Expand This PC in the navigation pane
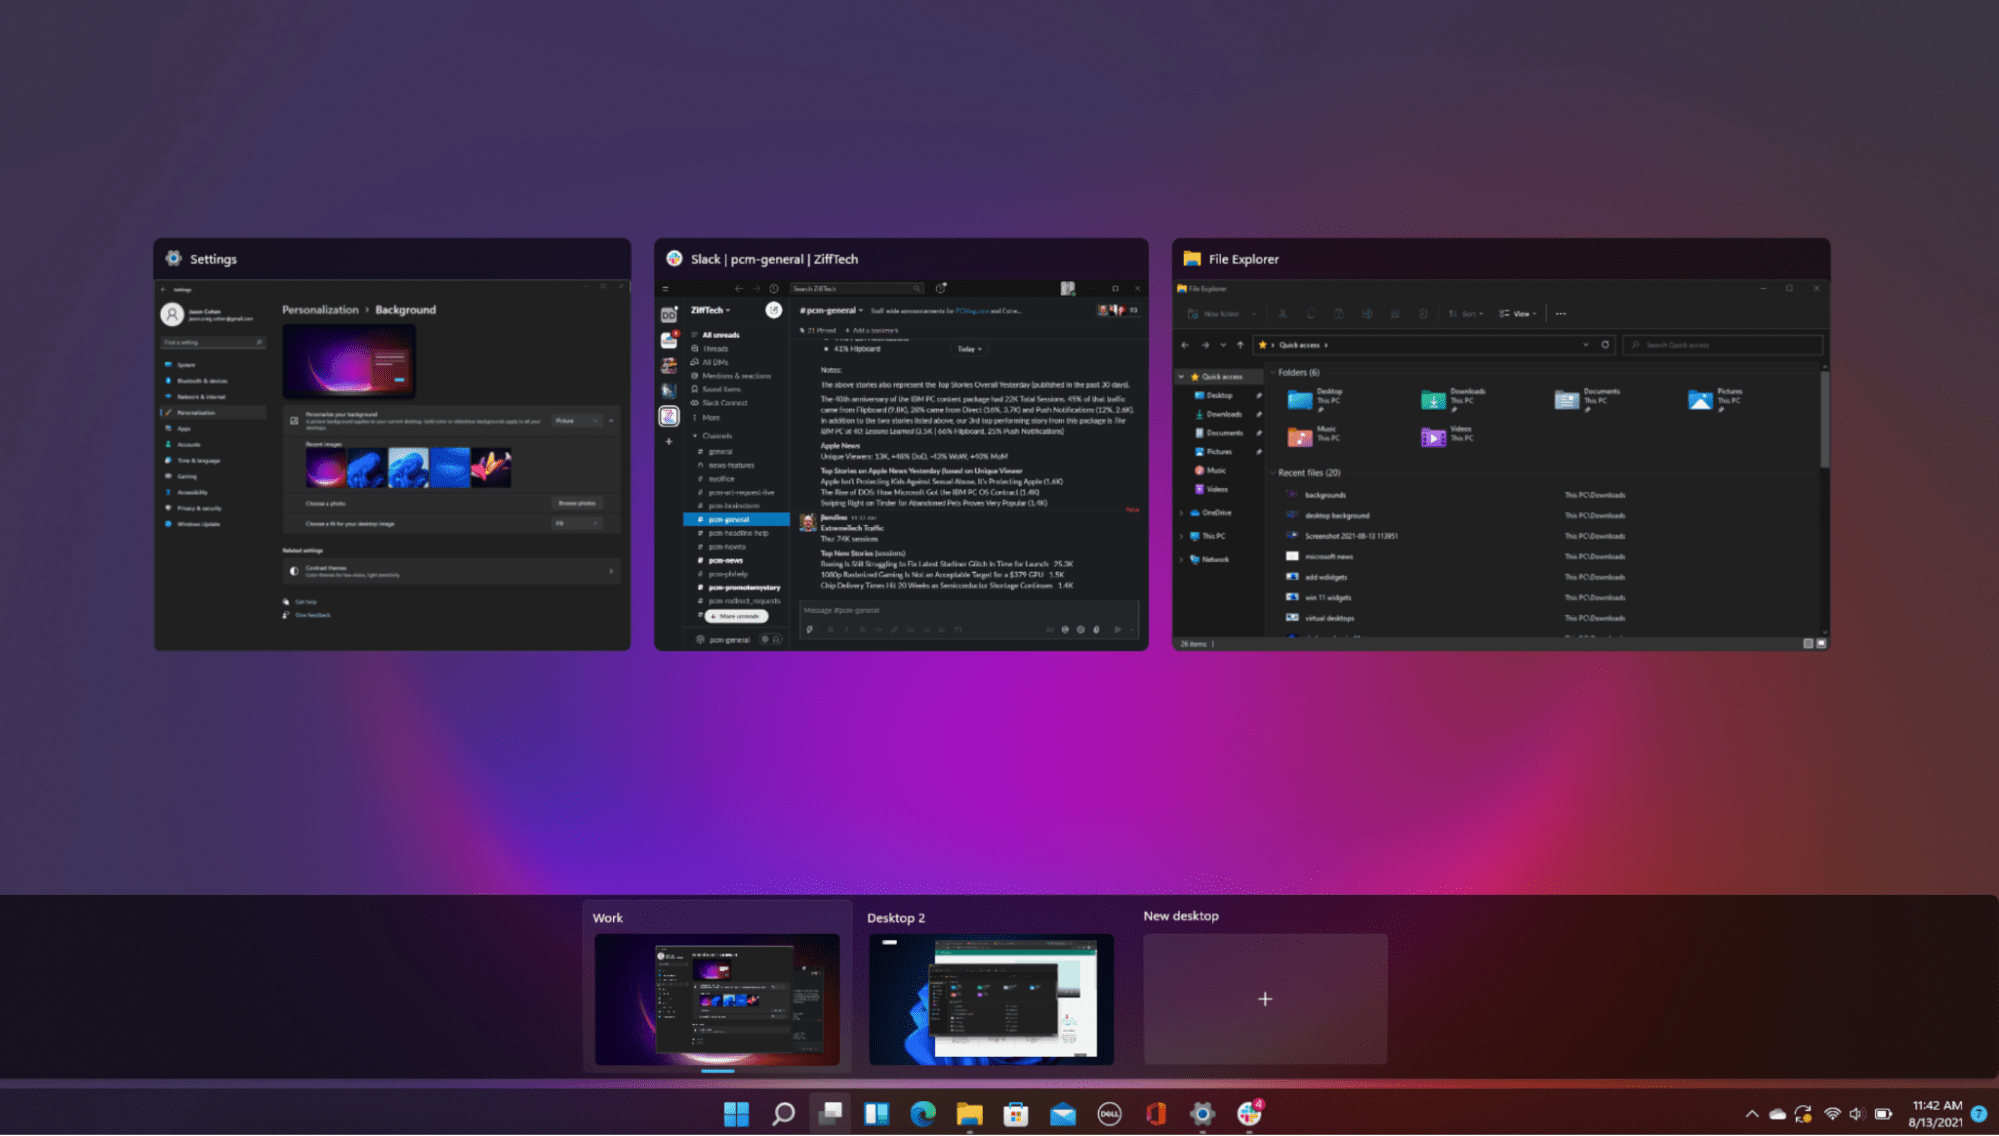Screen dimensions: 1999x1136 click(x=1182, y=536)
